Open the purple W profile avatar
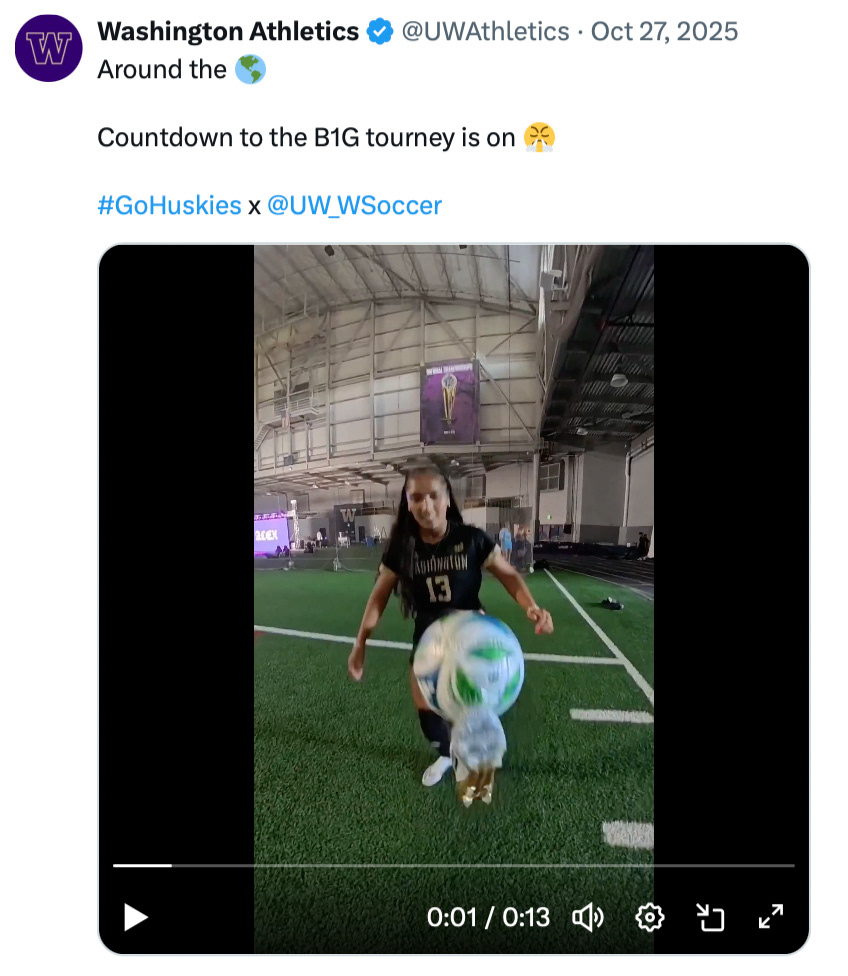This screenshot has width=848, height=976. (x=48, y=48)
